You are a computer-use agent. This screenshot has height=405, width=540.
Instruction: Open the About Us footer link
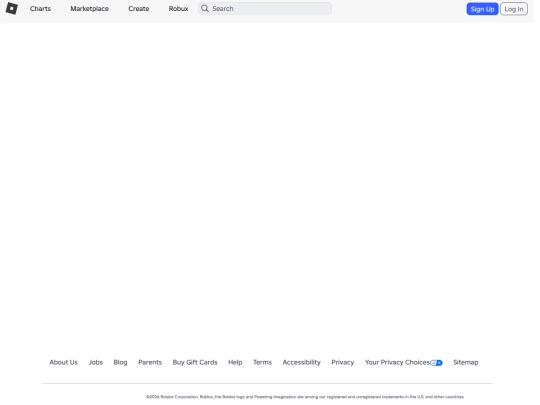(x=63, y=362)
